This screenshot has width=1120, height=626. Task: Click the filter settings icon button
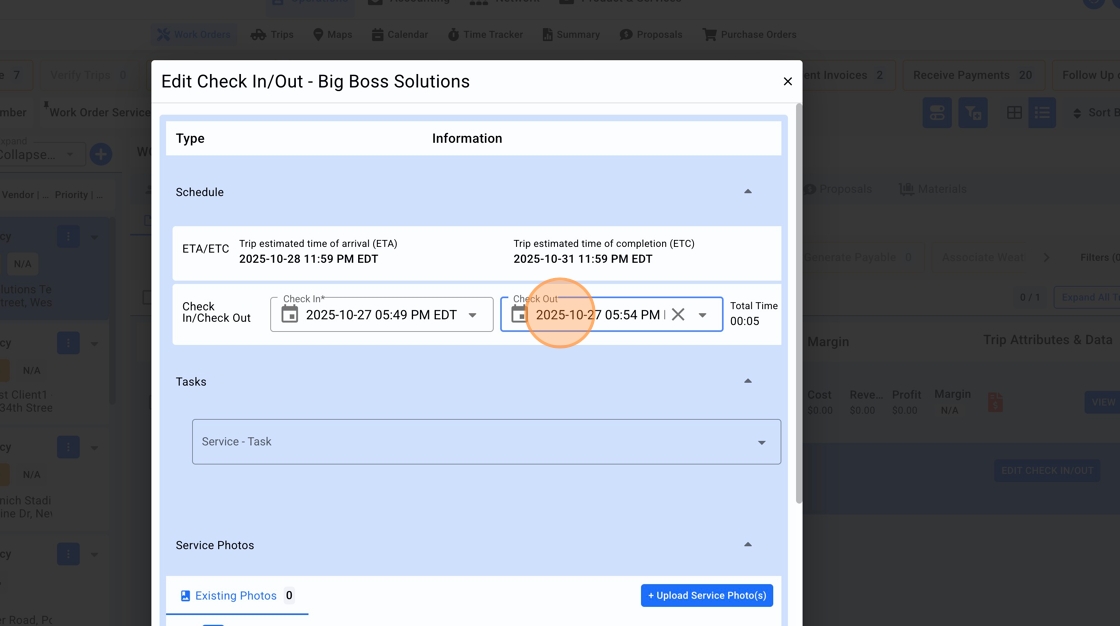(973, 113)
